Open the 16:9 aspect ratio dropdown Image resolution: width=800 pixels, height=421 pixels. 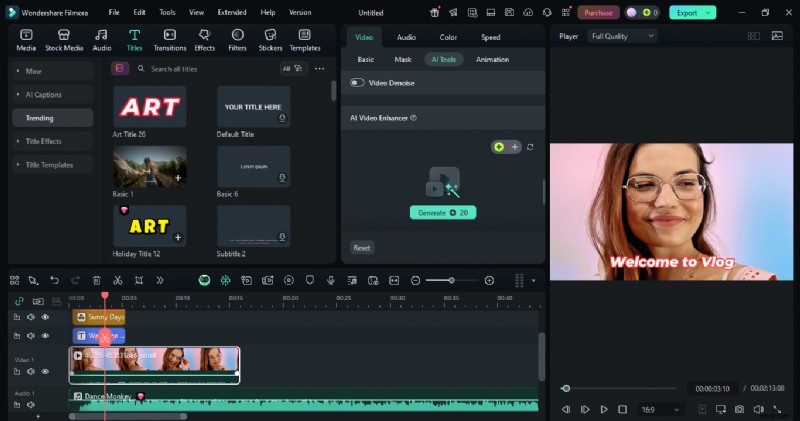point(662,409)
